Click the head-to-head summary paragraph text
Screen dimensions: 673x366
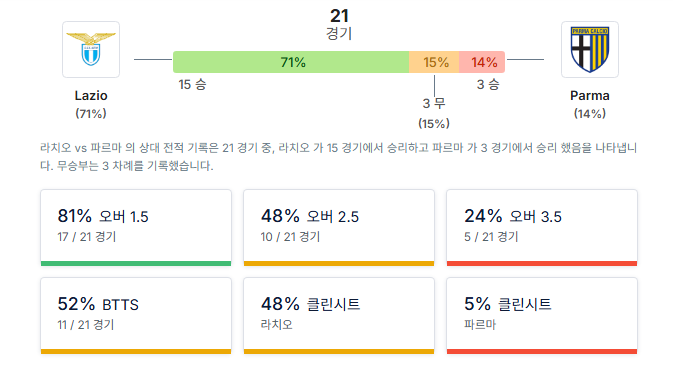(338, 157)
